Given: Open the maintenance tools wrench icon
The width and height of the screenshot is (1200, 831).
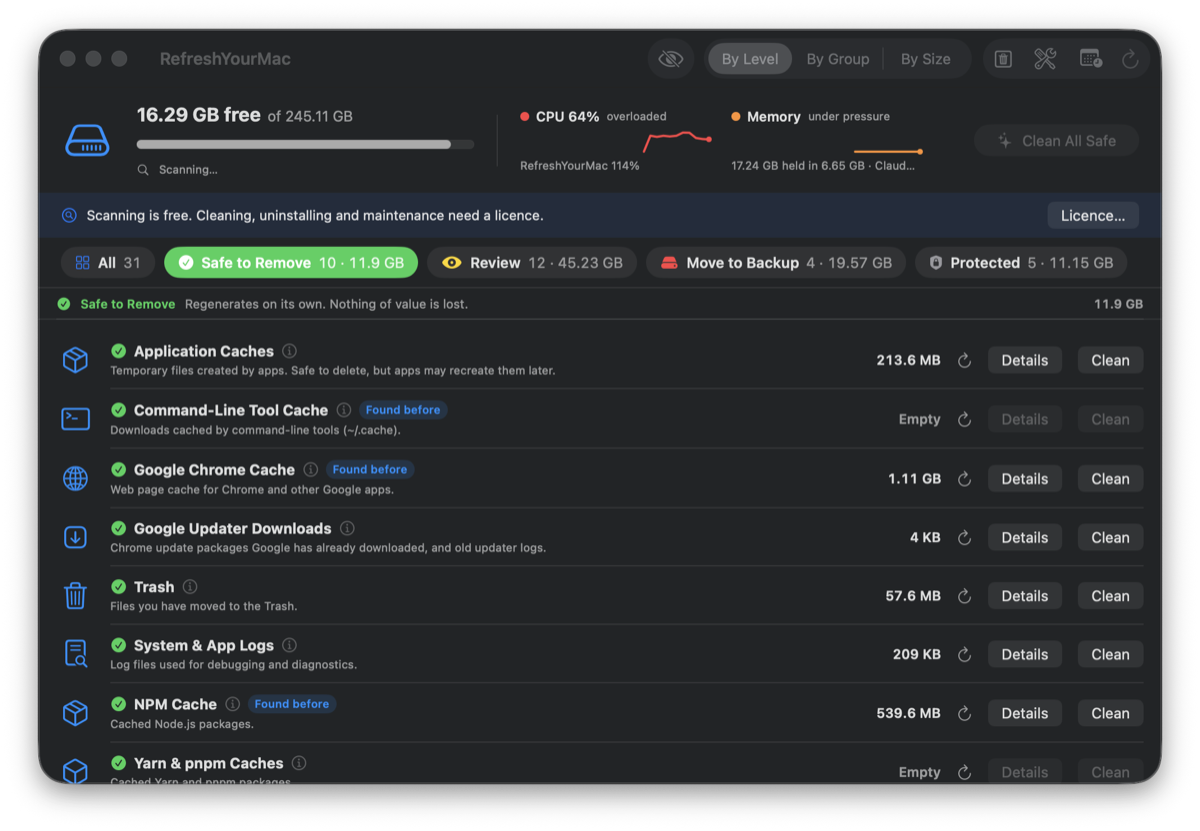Looking at the screenshot, I should click(x=1045, y=59).
